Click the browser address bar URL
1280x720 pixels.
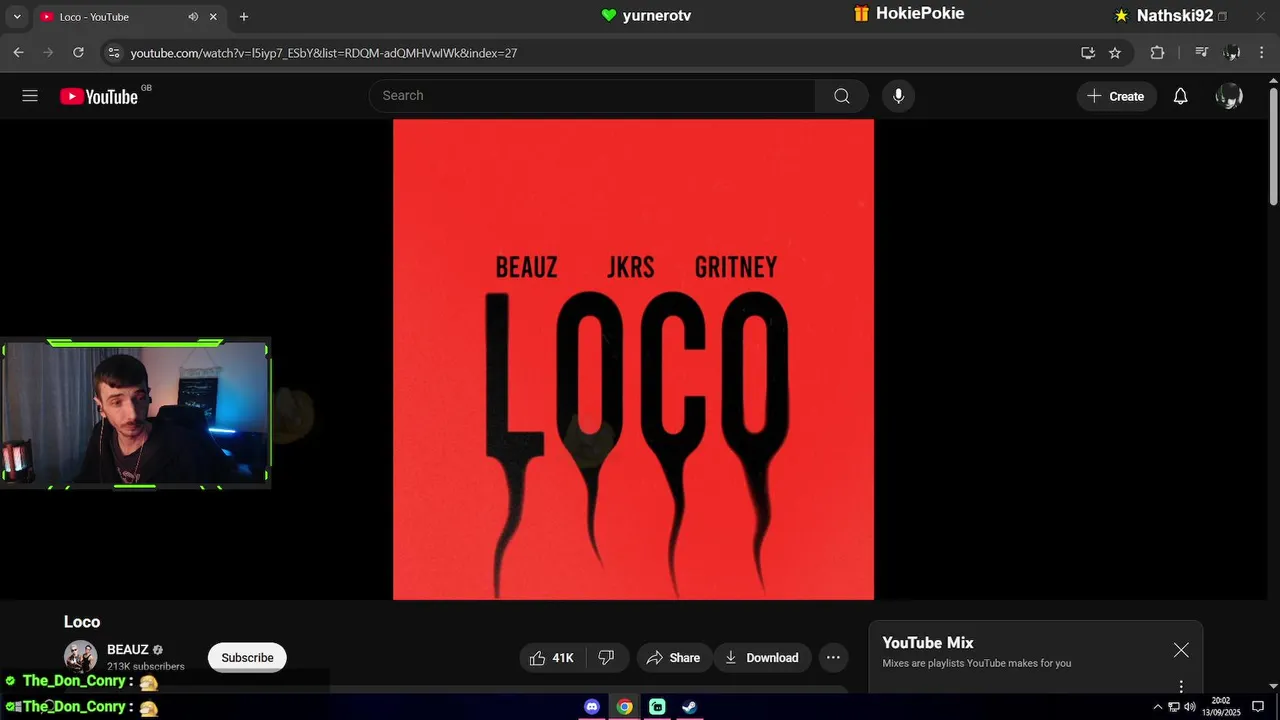324,53
